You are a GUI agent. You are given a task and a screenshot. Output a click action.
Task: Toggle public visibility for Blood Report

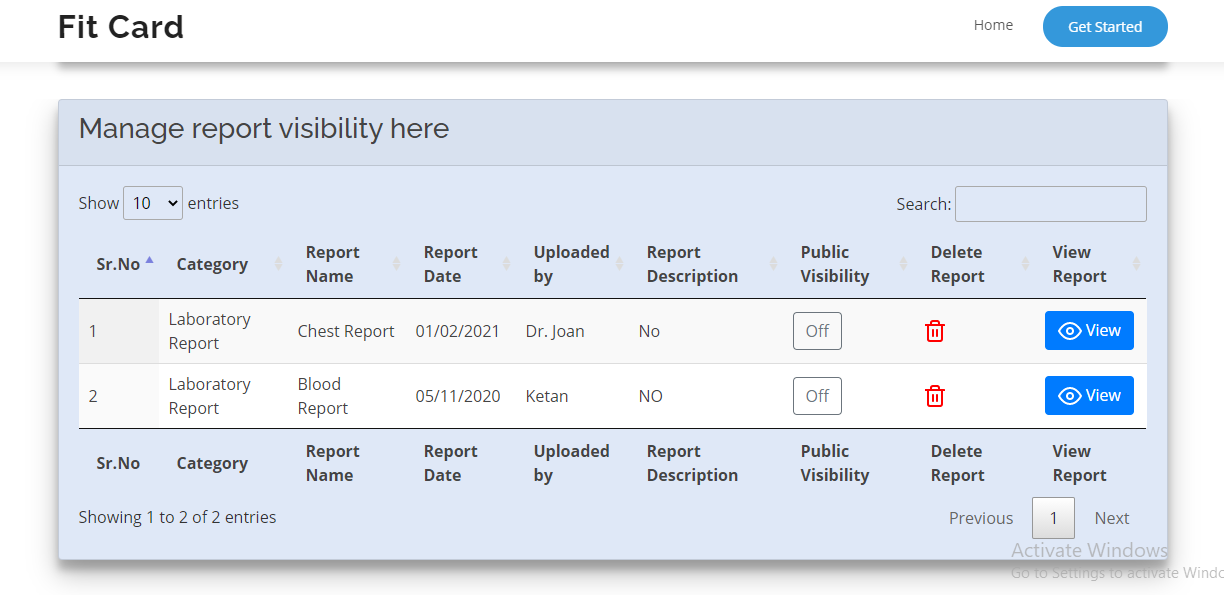coord(817,396)
